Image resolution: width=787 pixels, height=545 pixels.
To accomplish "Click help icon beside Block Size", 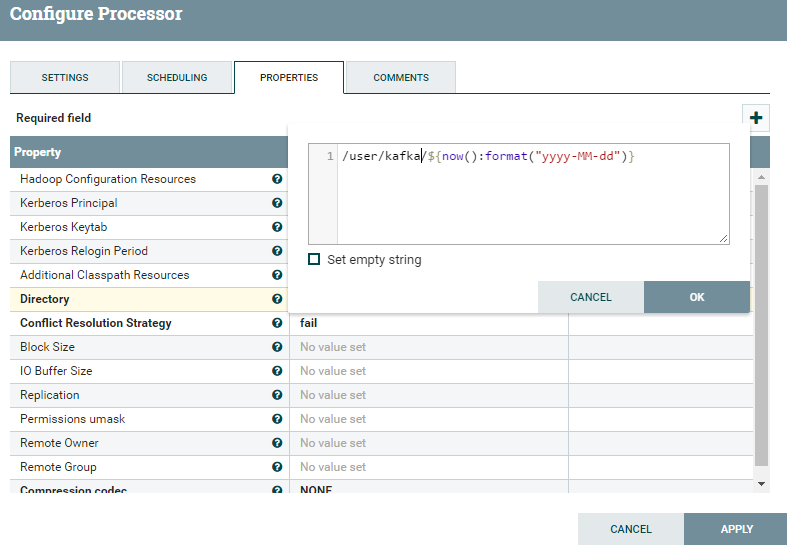I will (x=277, y=347).
